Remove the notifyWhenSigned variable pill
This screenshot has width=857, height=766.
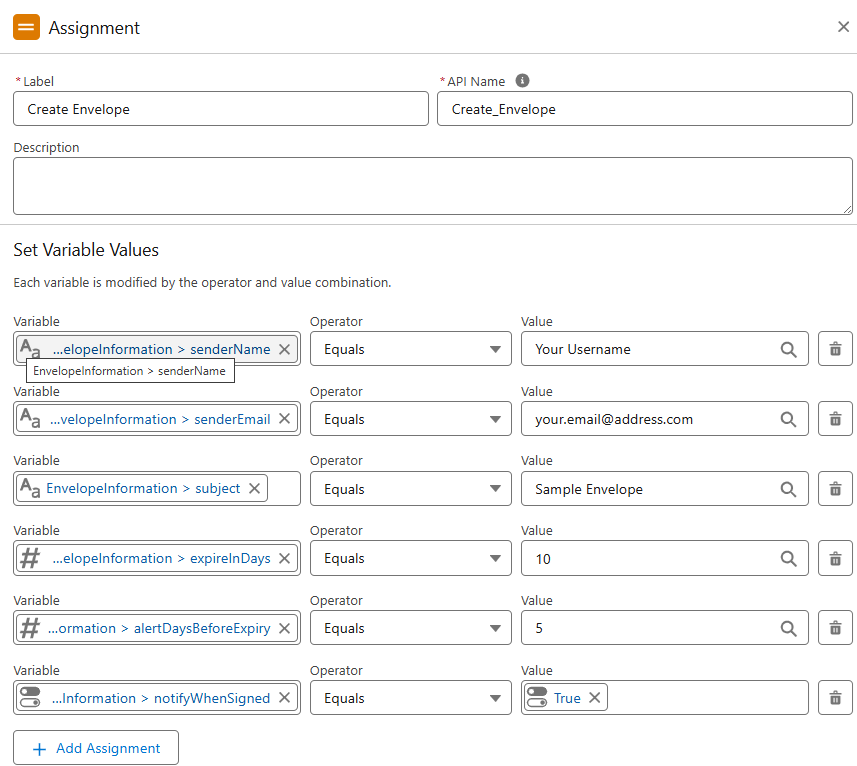pos(284,698)
